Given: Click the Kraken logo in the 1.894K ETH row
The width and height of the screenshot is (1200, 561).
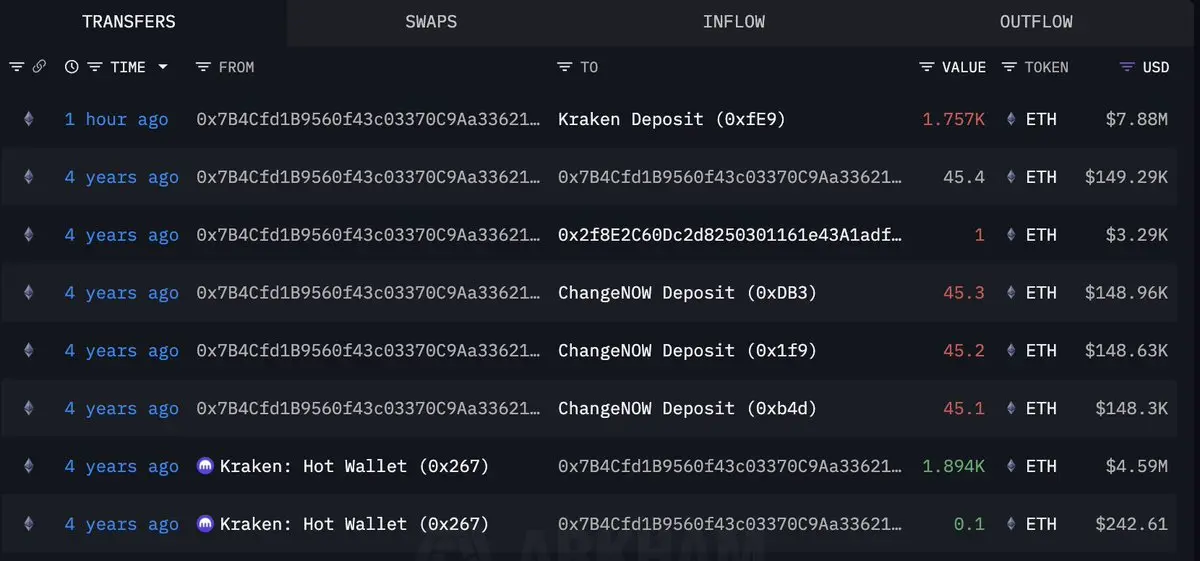Looking at the screenshot, I should [x=207, y=466].
